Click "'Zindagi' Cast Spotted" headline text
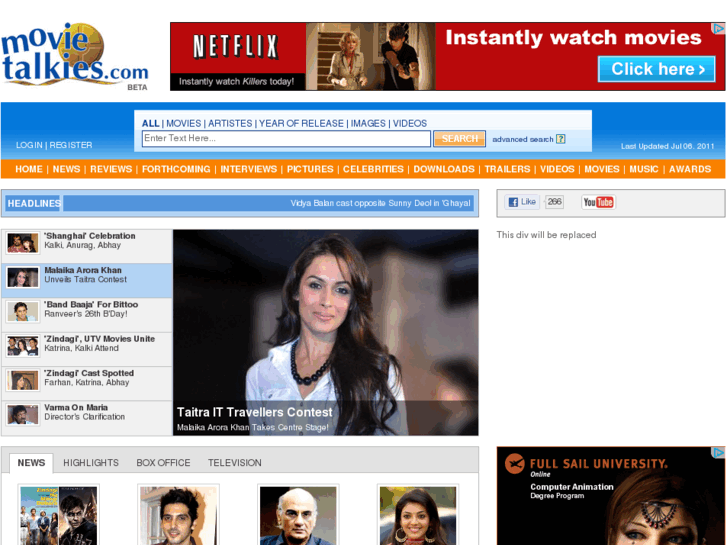 coord(89,373)
